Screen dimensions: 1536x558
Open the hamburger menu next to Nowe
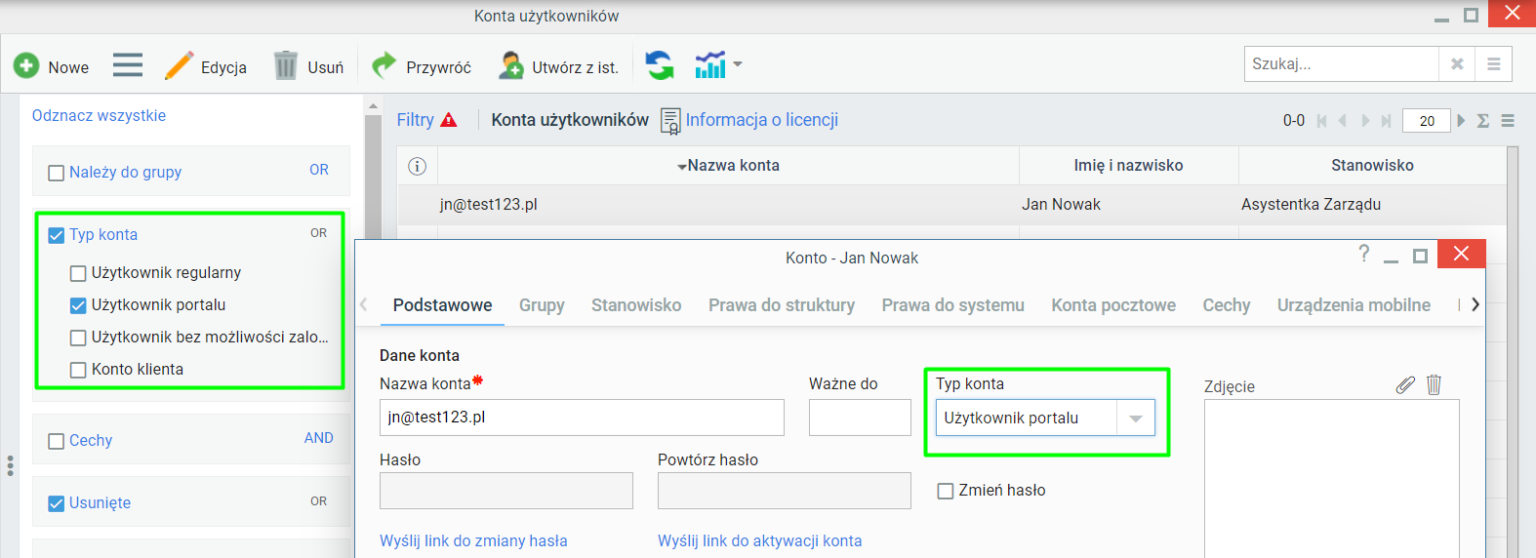(128, 66)
